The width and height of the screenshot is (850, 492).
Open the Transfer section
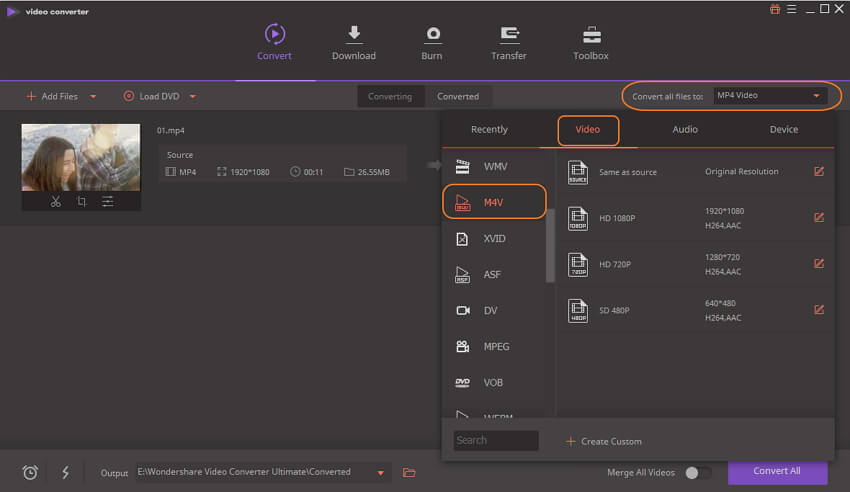pos(508,42)
